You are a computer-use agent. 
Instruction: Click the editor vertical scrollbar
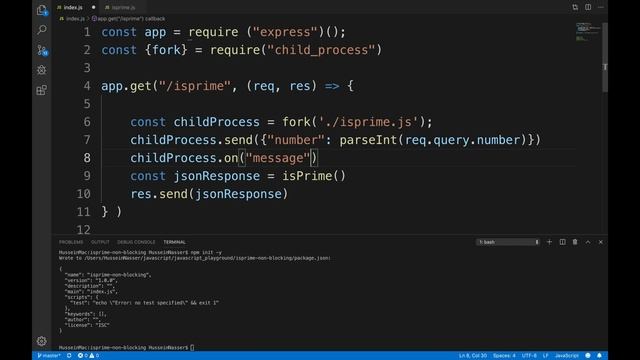[x=605, y=57]
